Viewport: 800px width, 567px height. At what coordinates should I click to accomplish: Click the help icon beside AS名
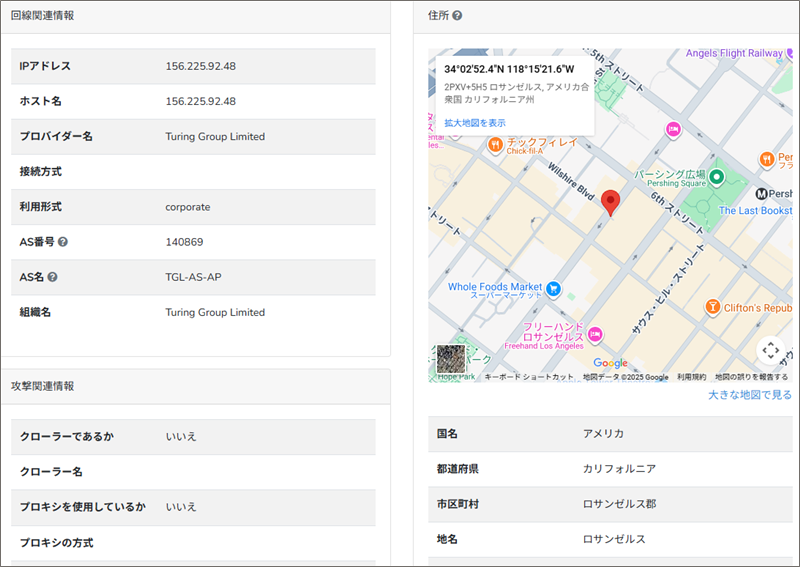52,277
